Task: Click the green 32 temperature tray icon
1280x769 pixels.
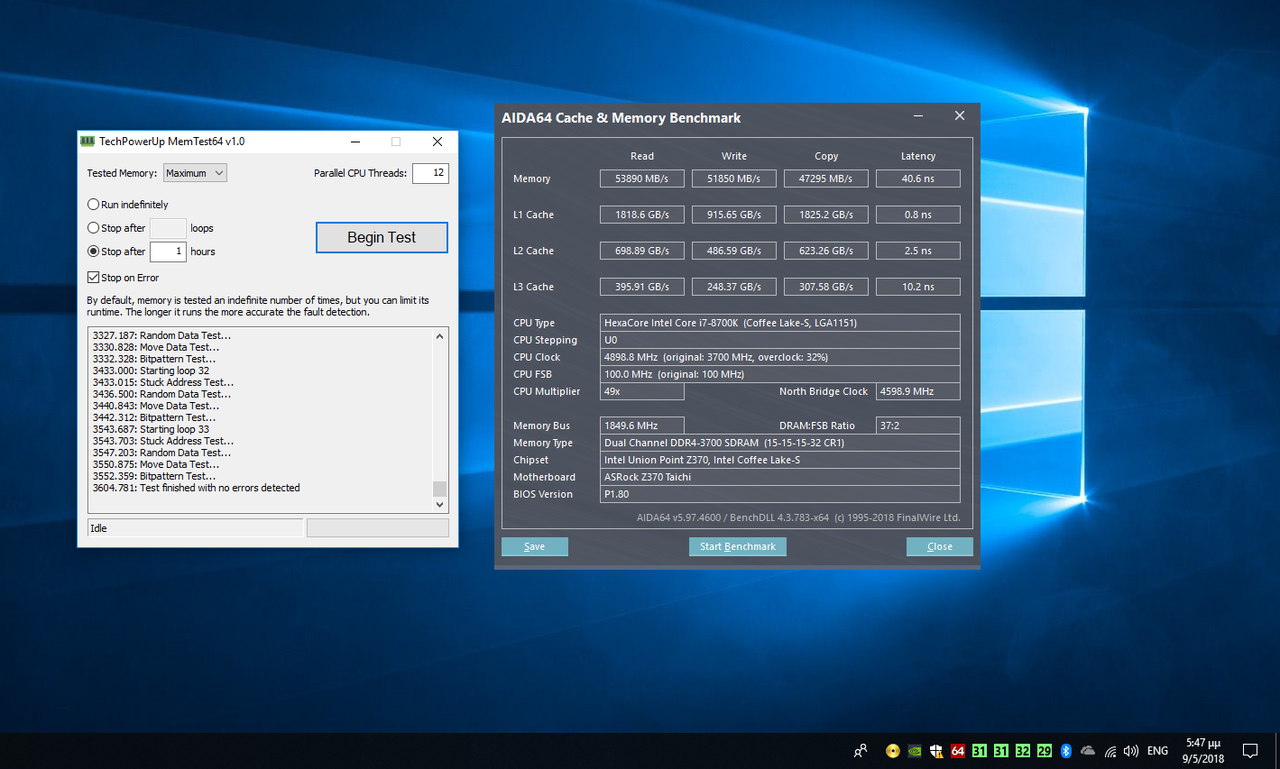Action: point(1023,751)
